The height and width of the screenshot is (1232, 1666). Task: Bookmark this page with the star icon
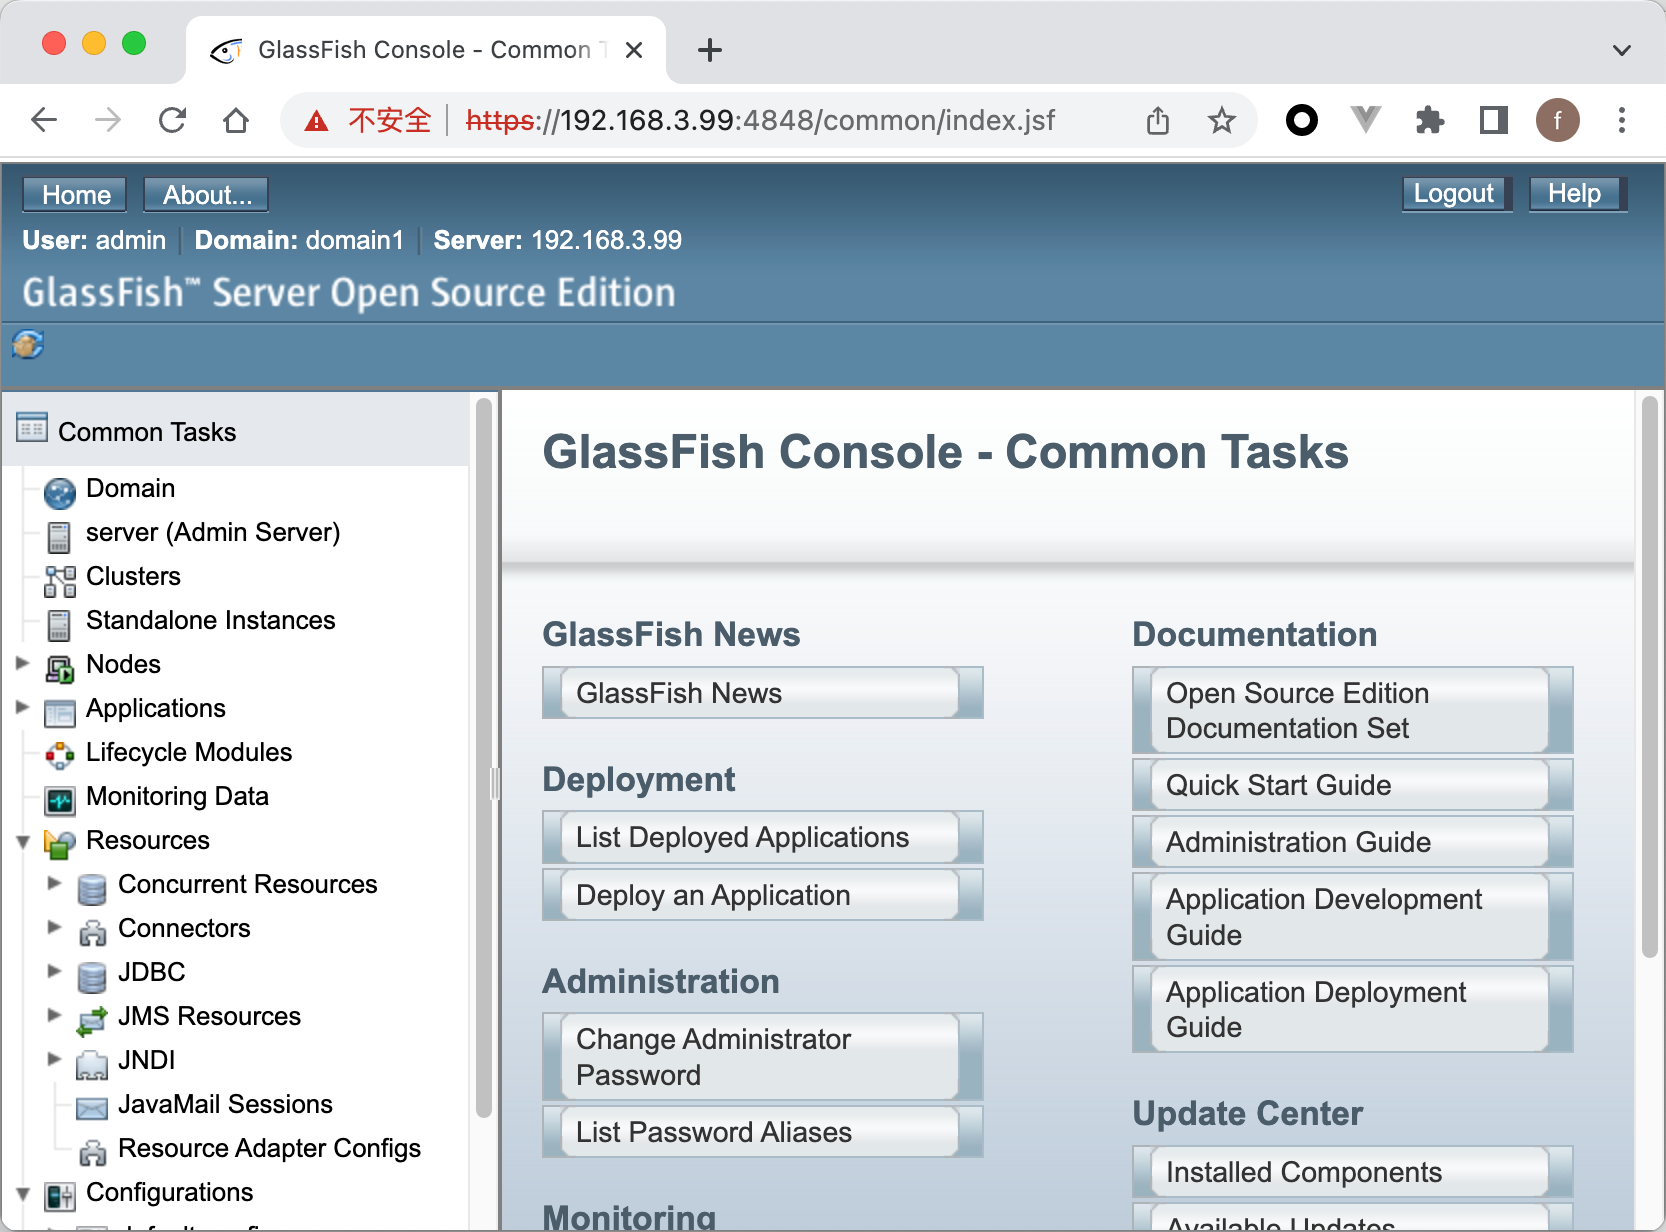coord(1221,121)
